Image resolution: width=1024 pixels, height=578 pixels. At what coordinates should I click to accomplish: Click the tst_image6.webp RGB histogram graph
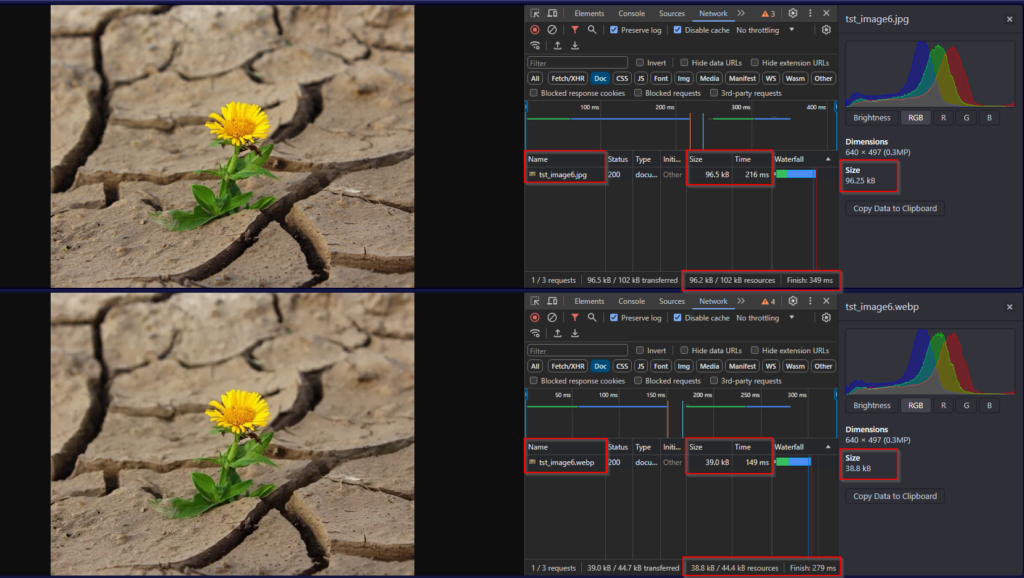point(931,362)
